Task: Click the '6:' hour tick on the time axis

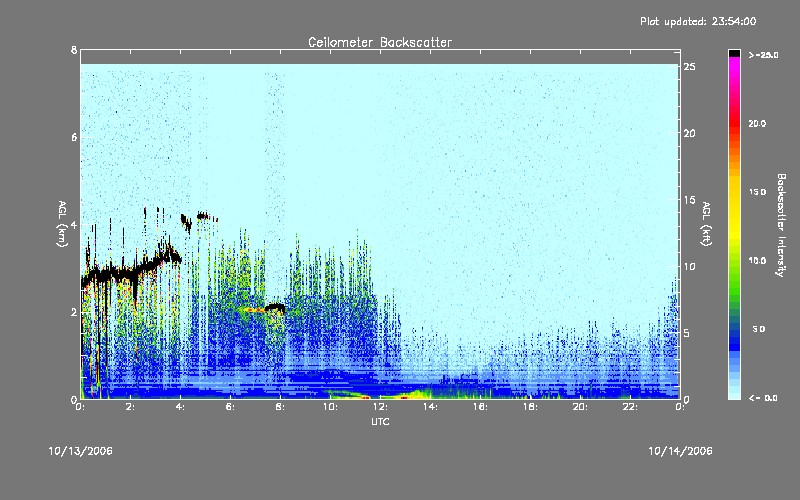Action: coord(231,407)
